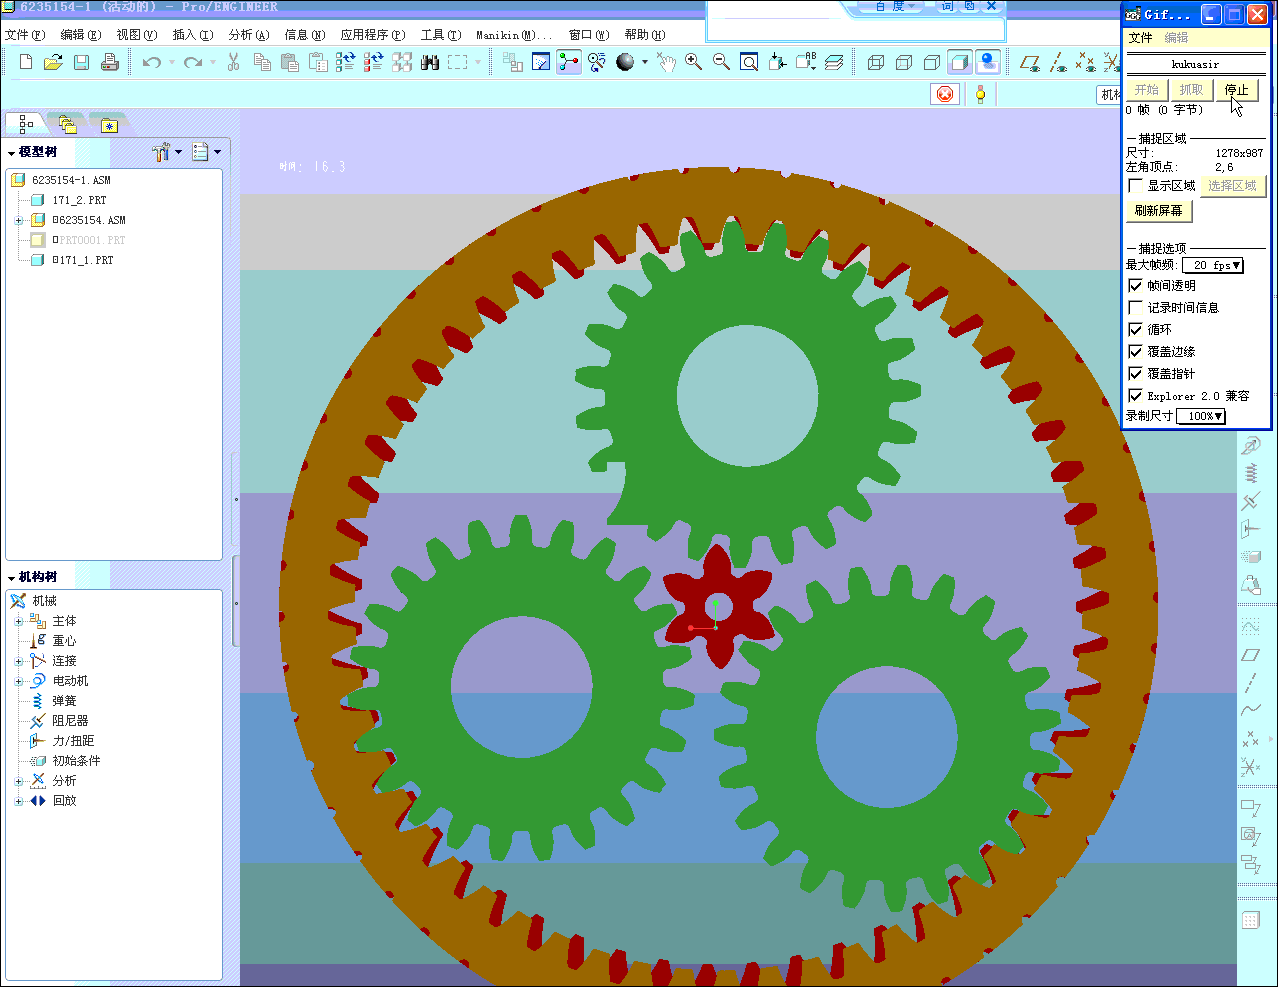Undo the last action
This screenshot has height=987, width=1278.
pos(152,62)
